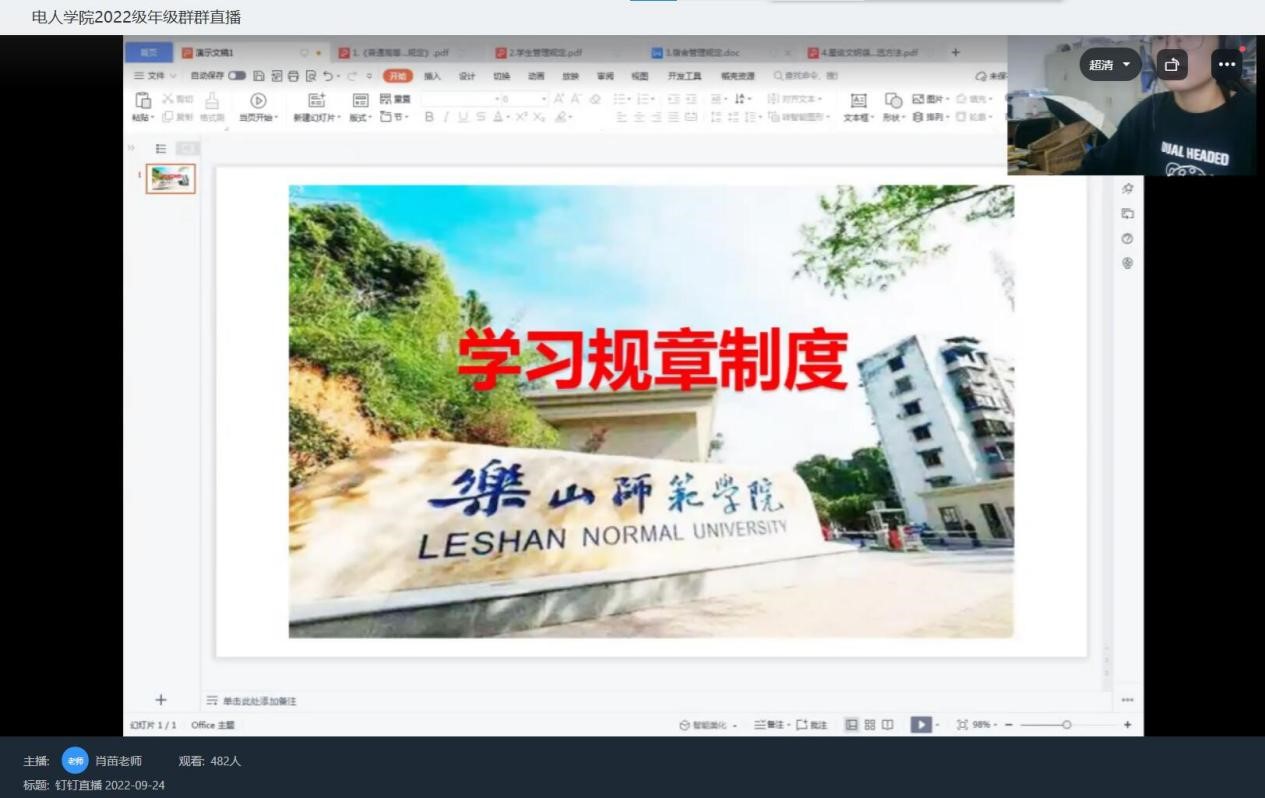The height and width of the screenshot is (798, 1265).
Task: Click Comments (批注) button in status bar
Action: point(812,725)
